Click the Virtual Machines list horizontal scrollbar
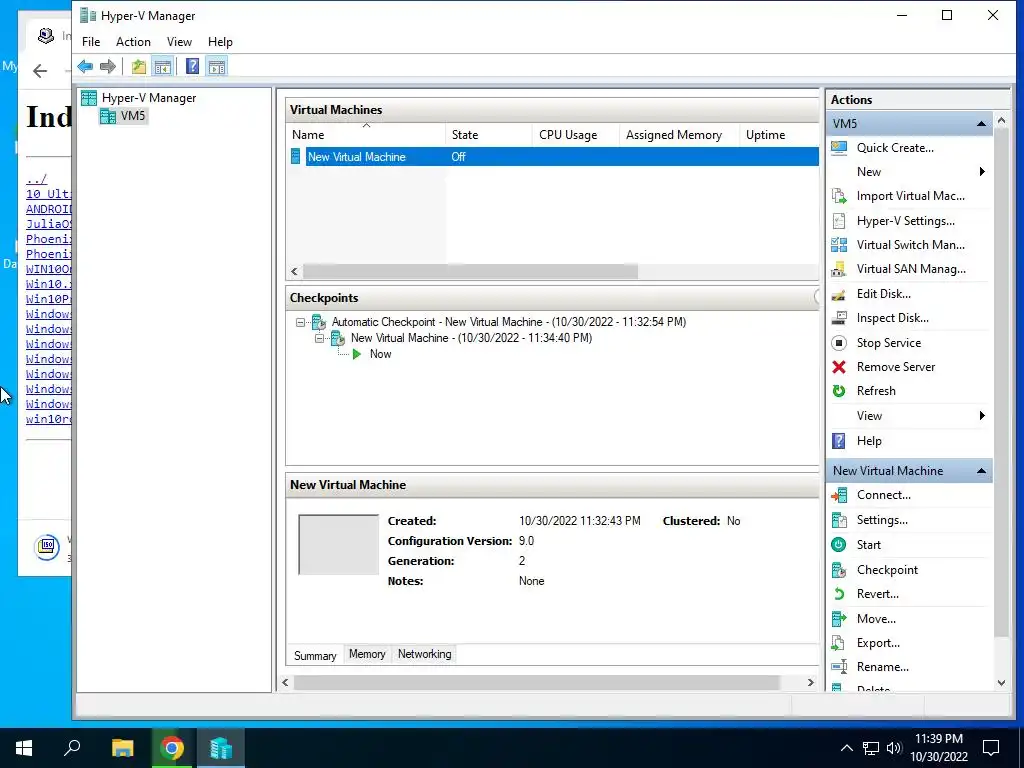 click(x=470, y=271)
